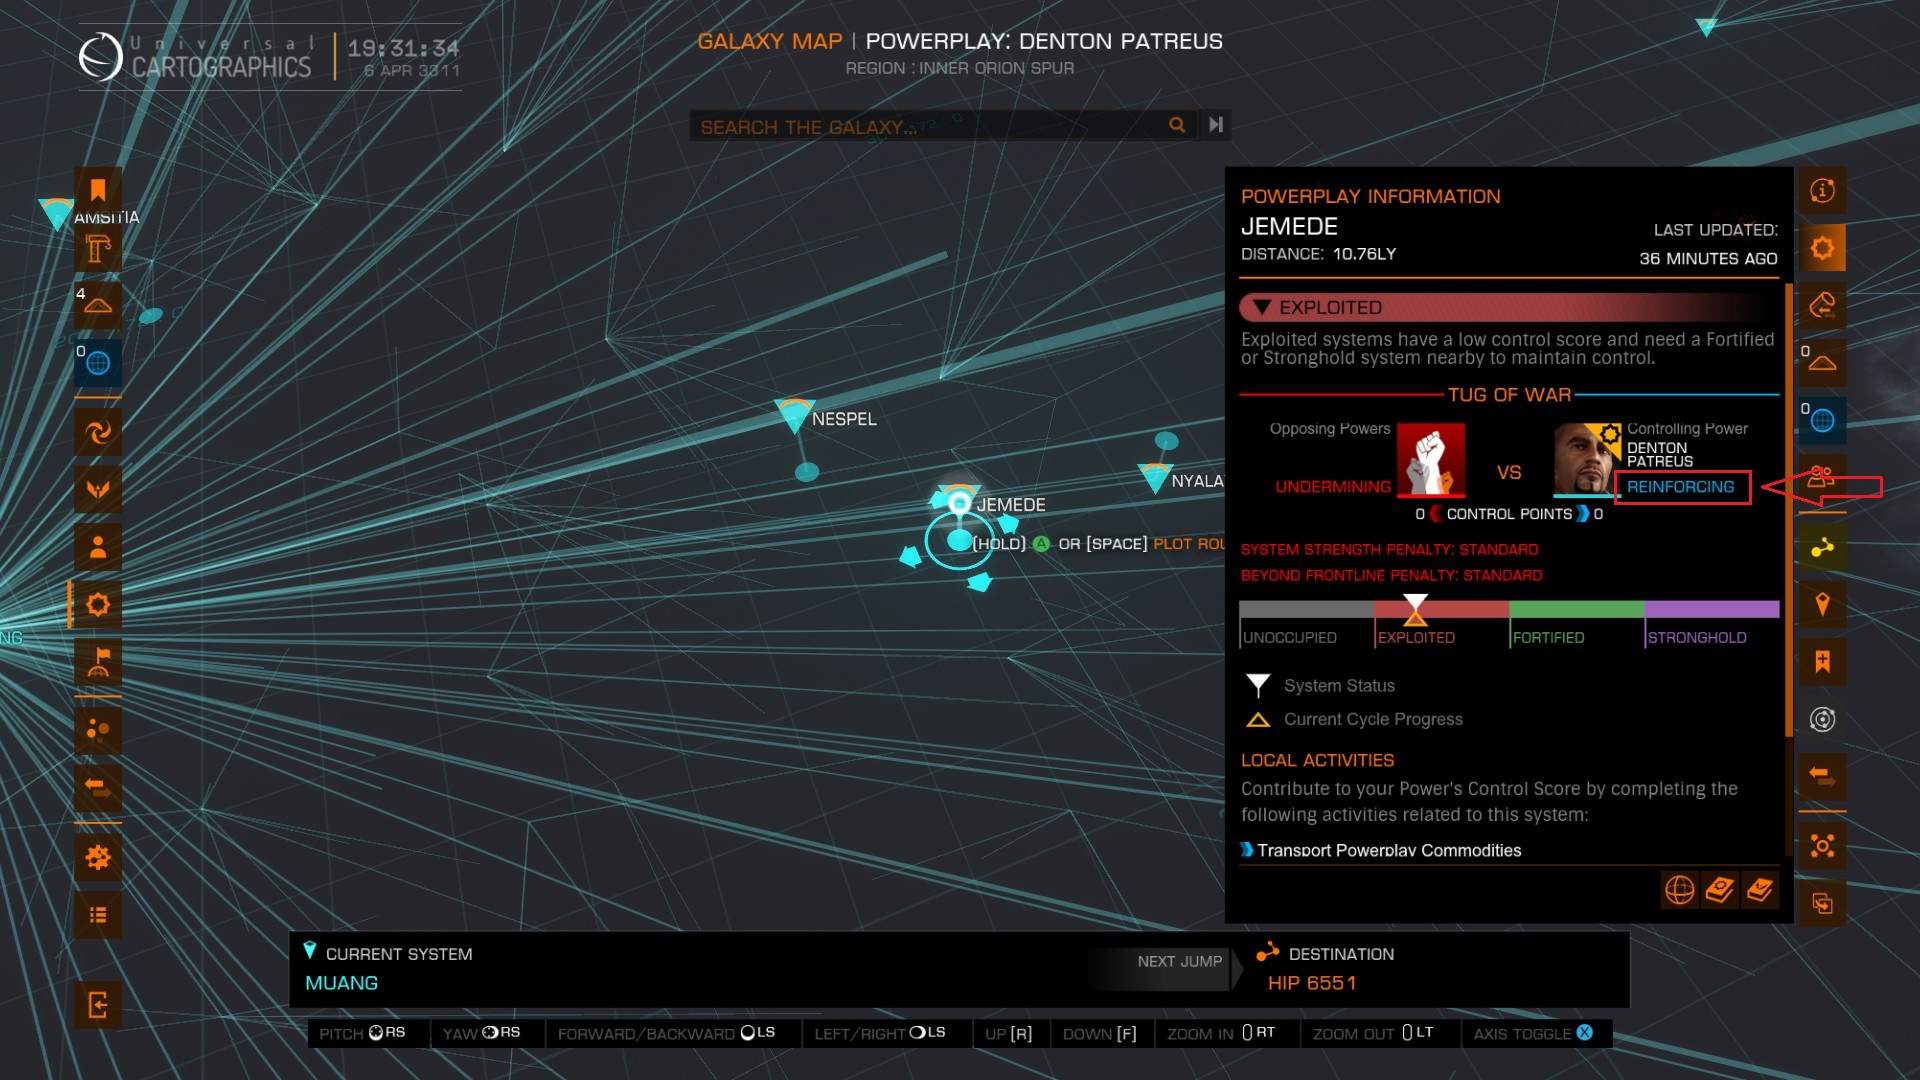Open the list view tab in left sidebar
The width and height of the screenshot is (1920, 1080).
(x=98, y=915)
